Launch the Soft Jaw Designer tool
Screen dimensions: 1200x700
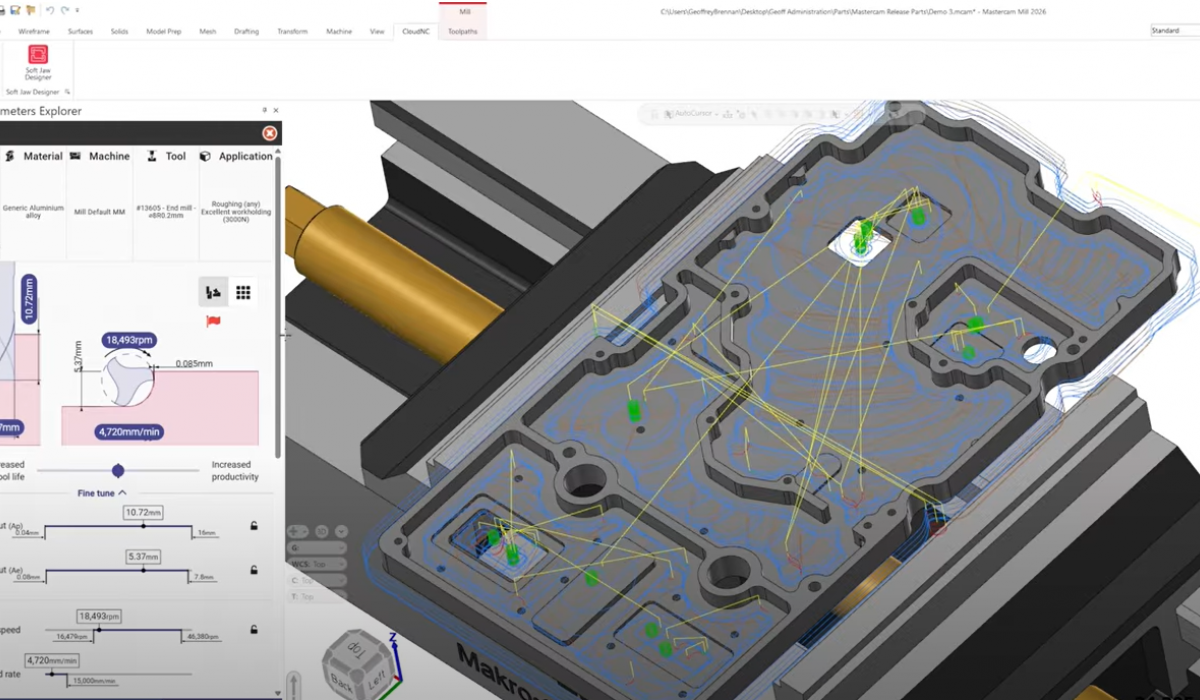click(x=37, y=62)
